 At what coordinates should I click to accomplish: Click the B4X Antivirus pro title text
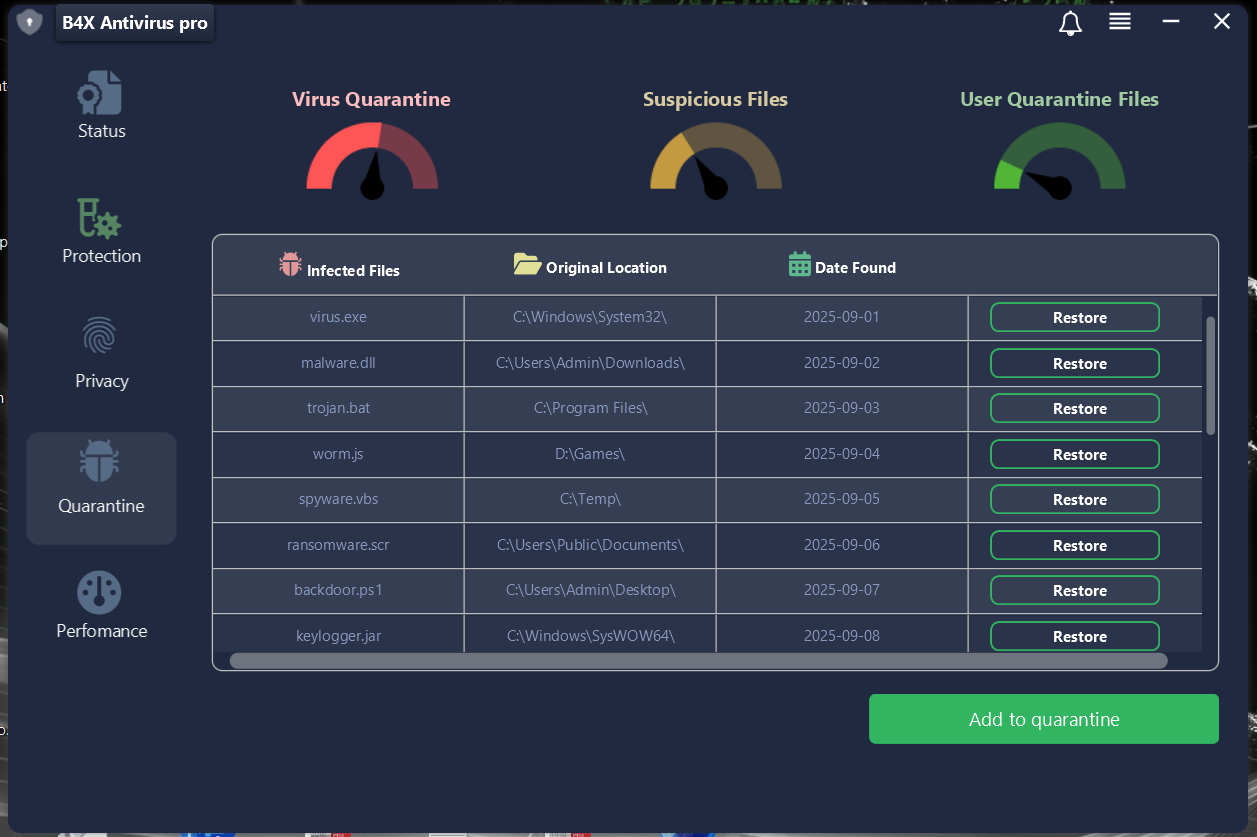pos(135,23)
